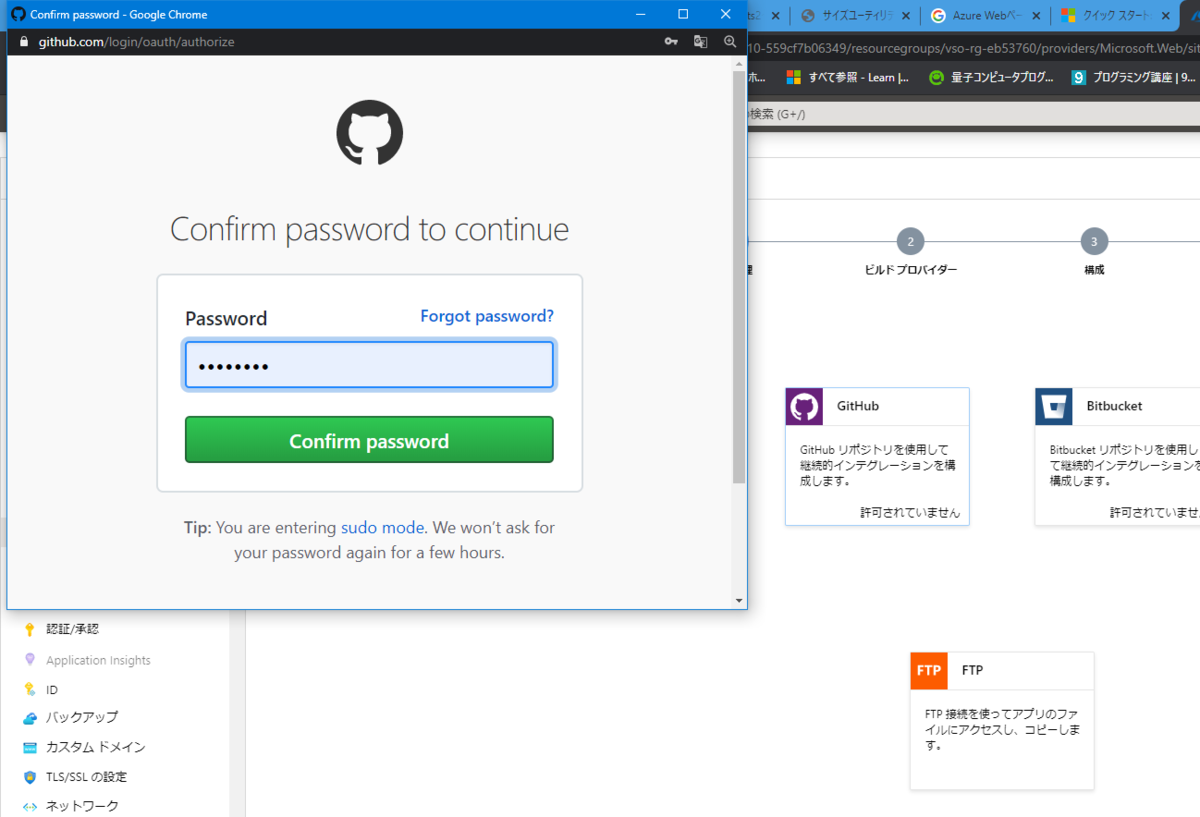Open TLS/SSL の設定 in the Azure sidebar
This screenshot has height=817, width=1200.
[x=86, y=777]
